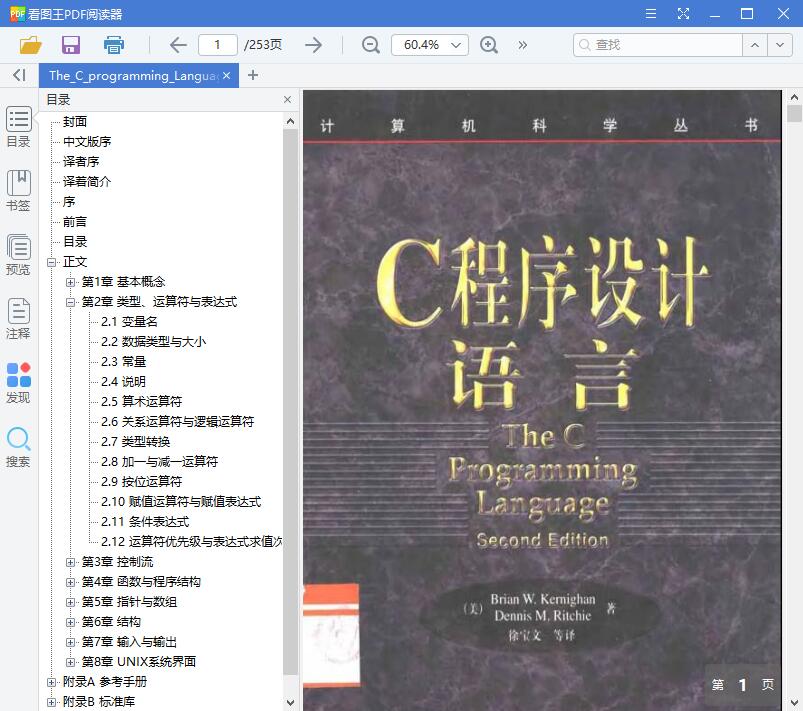The image size is (803, 711).
Task: Select 中文版序 in the outline
Action: point(87,142)
